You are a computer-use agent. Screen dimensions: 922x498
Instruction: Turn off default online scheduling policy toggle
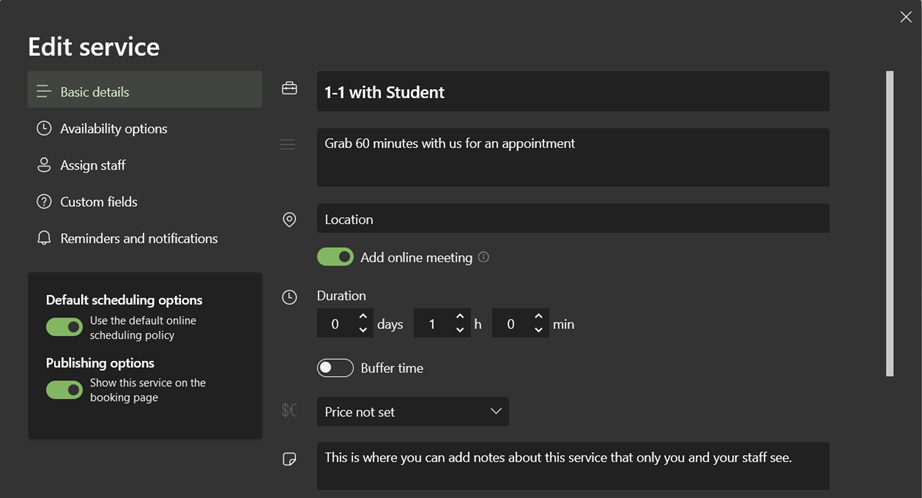(x=64, y=327)
